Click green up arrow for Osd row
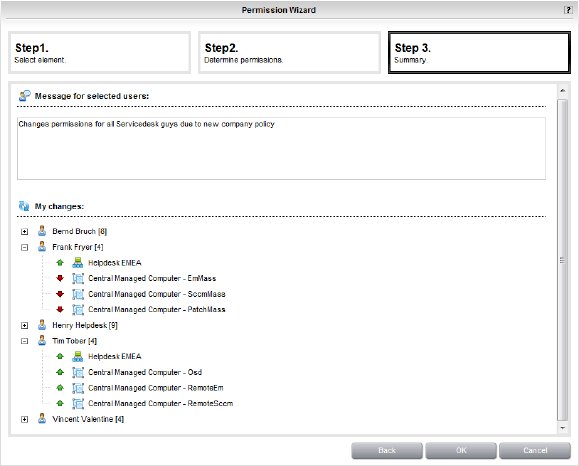The height and width of the screenshot is (466, 579). [x=60, y=372]
